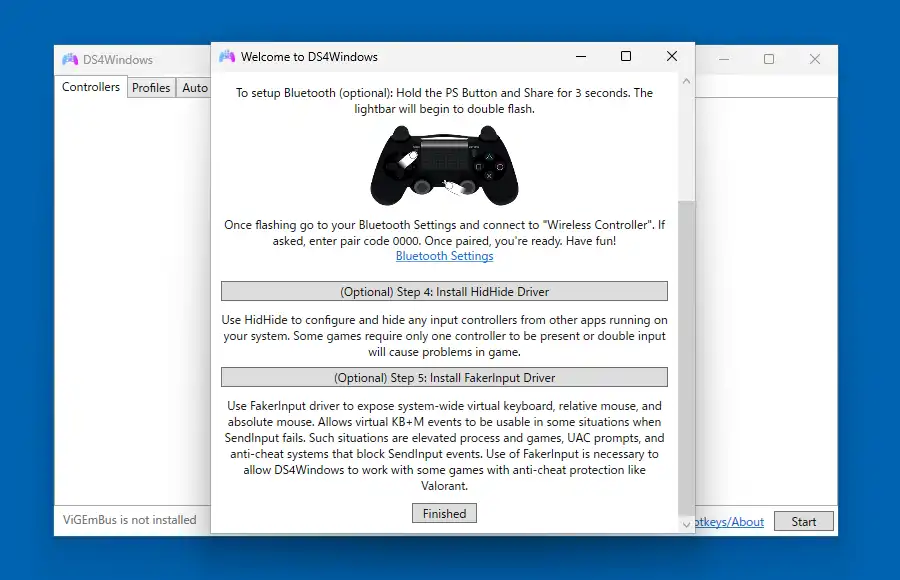Image resolution: width=900 pixels, height=580 pixels.
Task: Close the background DS4Windows window
Action: tap(814, 59)
